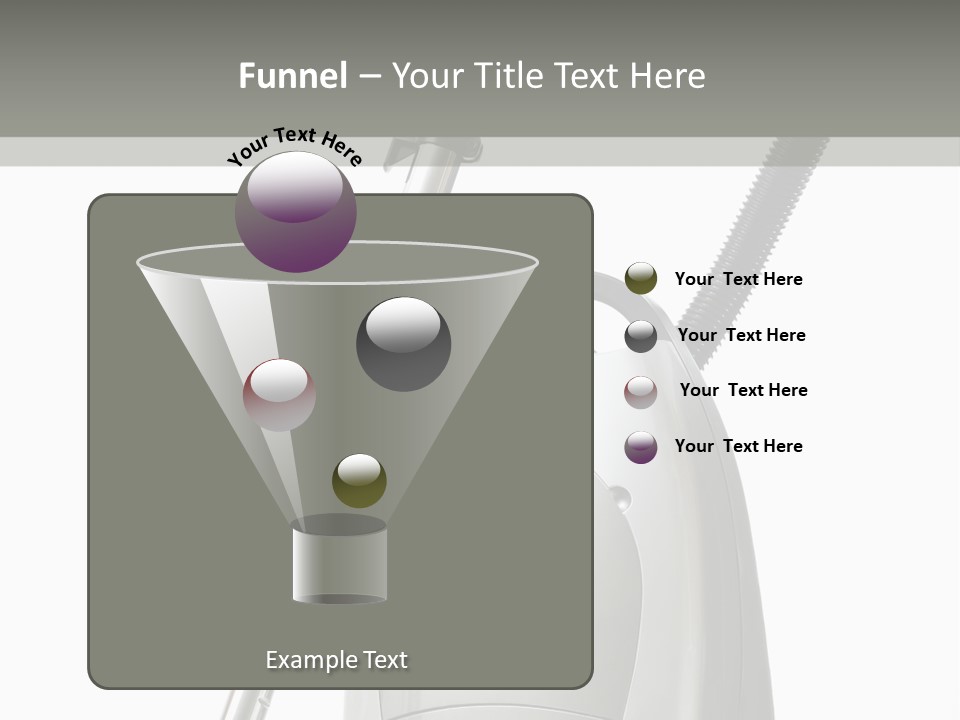Select the legend text beside the gray sphere
960x720 pixels.
[741, 335]
